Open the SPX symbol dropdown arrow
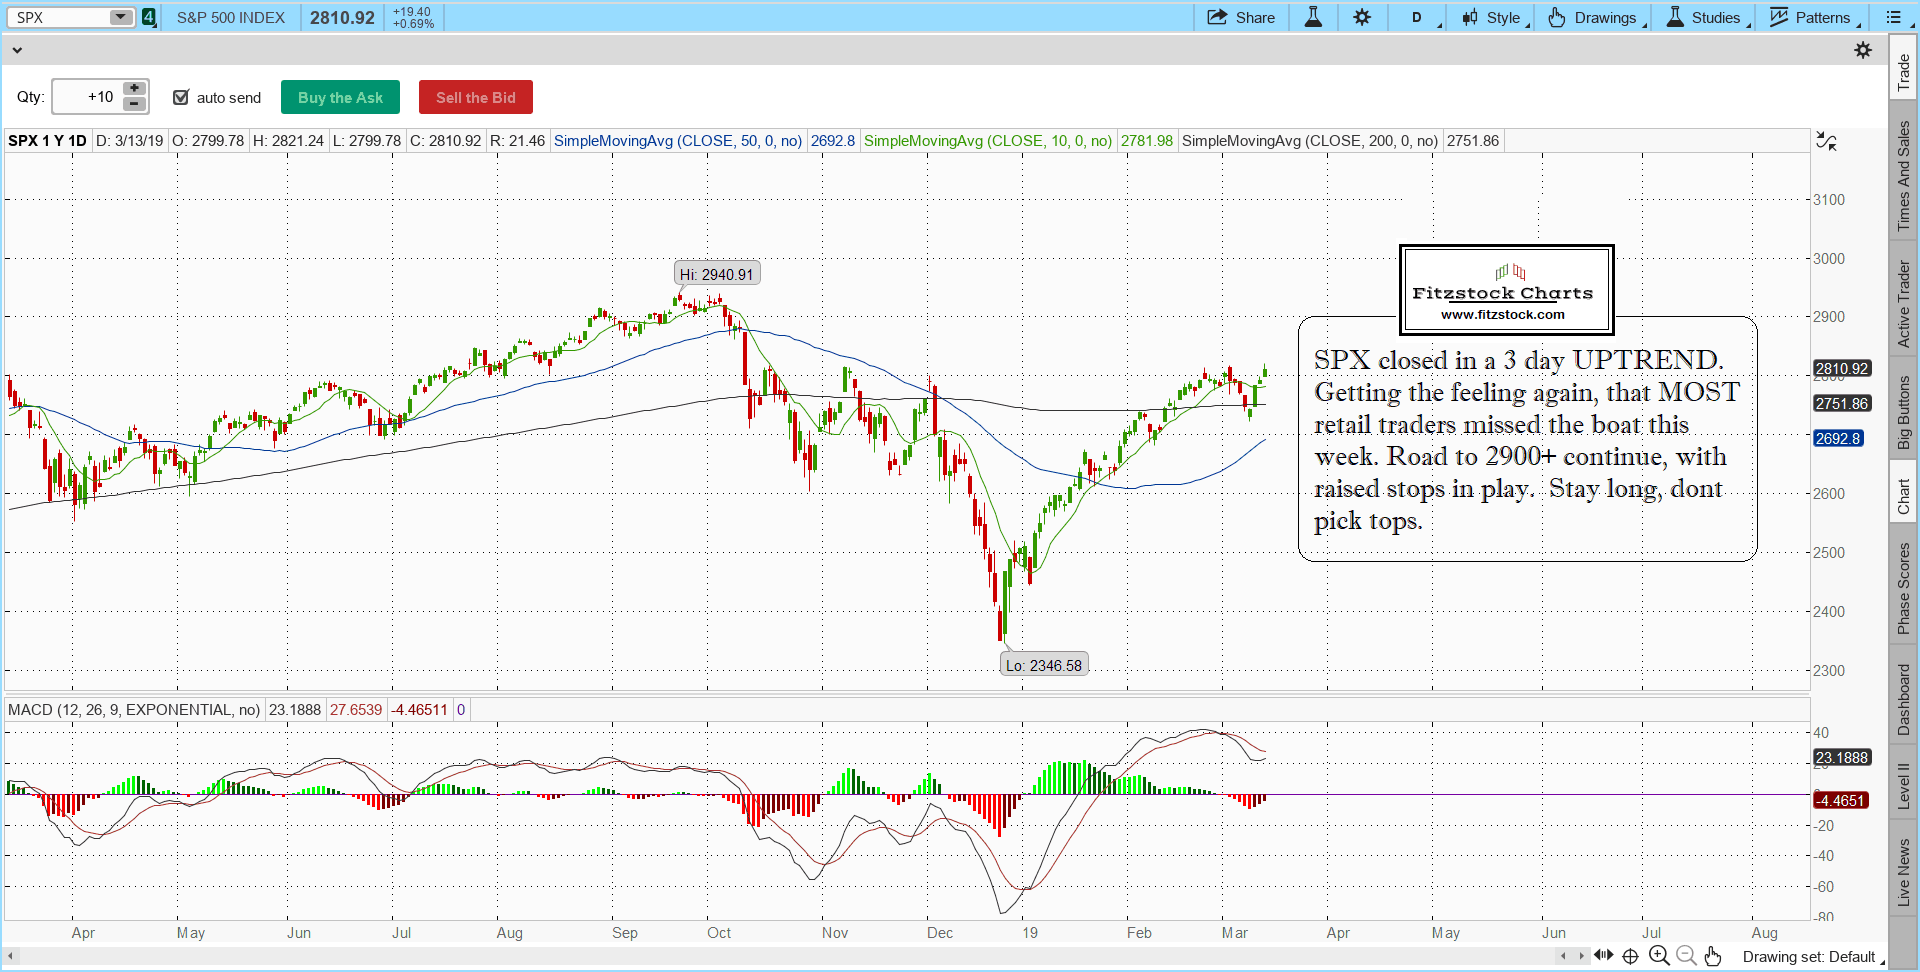Screen dimensions: 1920x972 click(x=121, y=17)
